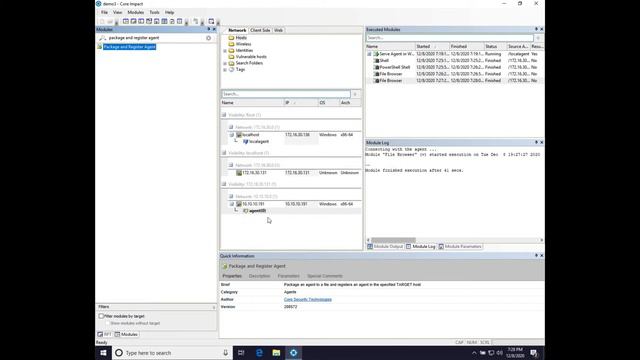Select the localagent agent entry
This screenshot has width=640, height=360.
[259, 142]
